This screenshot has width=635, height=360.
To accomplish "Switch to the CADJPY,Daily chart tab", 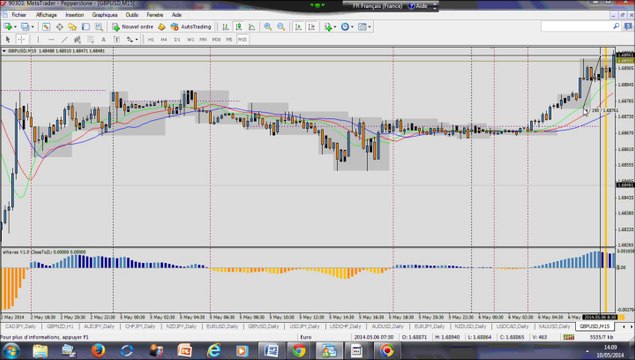I will pos(20,326).
